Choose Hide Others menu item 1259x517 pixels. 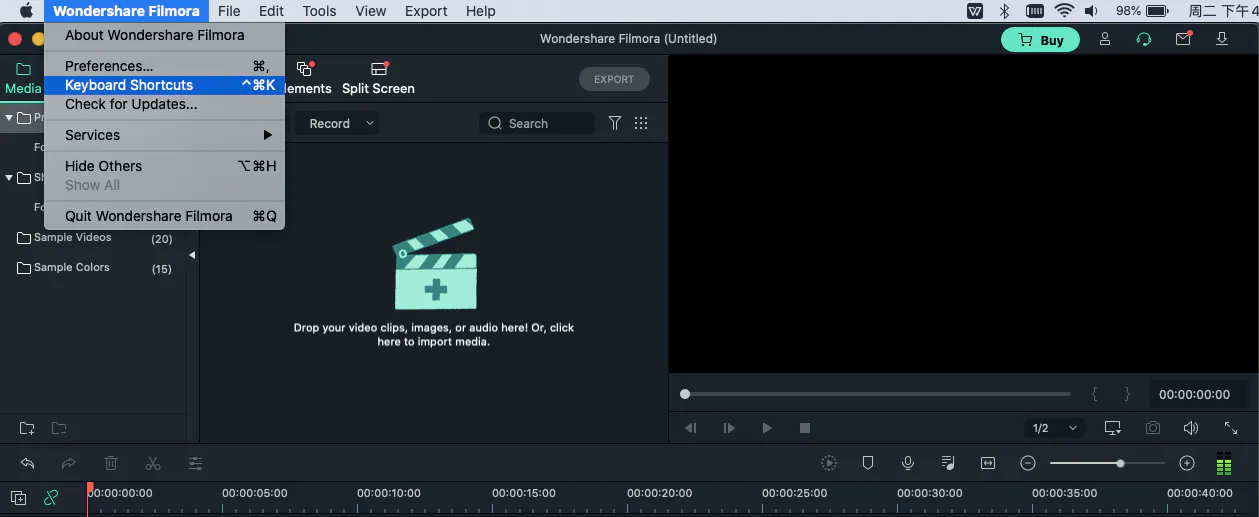click(165, 166)
